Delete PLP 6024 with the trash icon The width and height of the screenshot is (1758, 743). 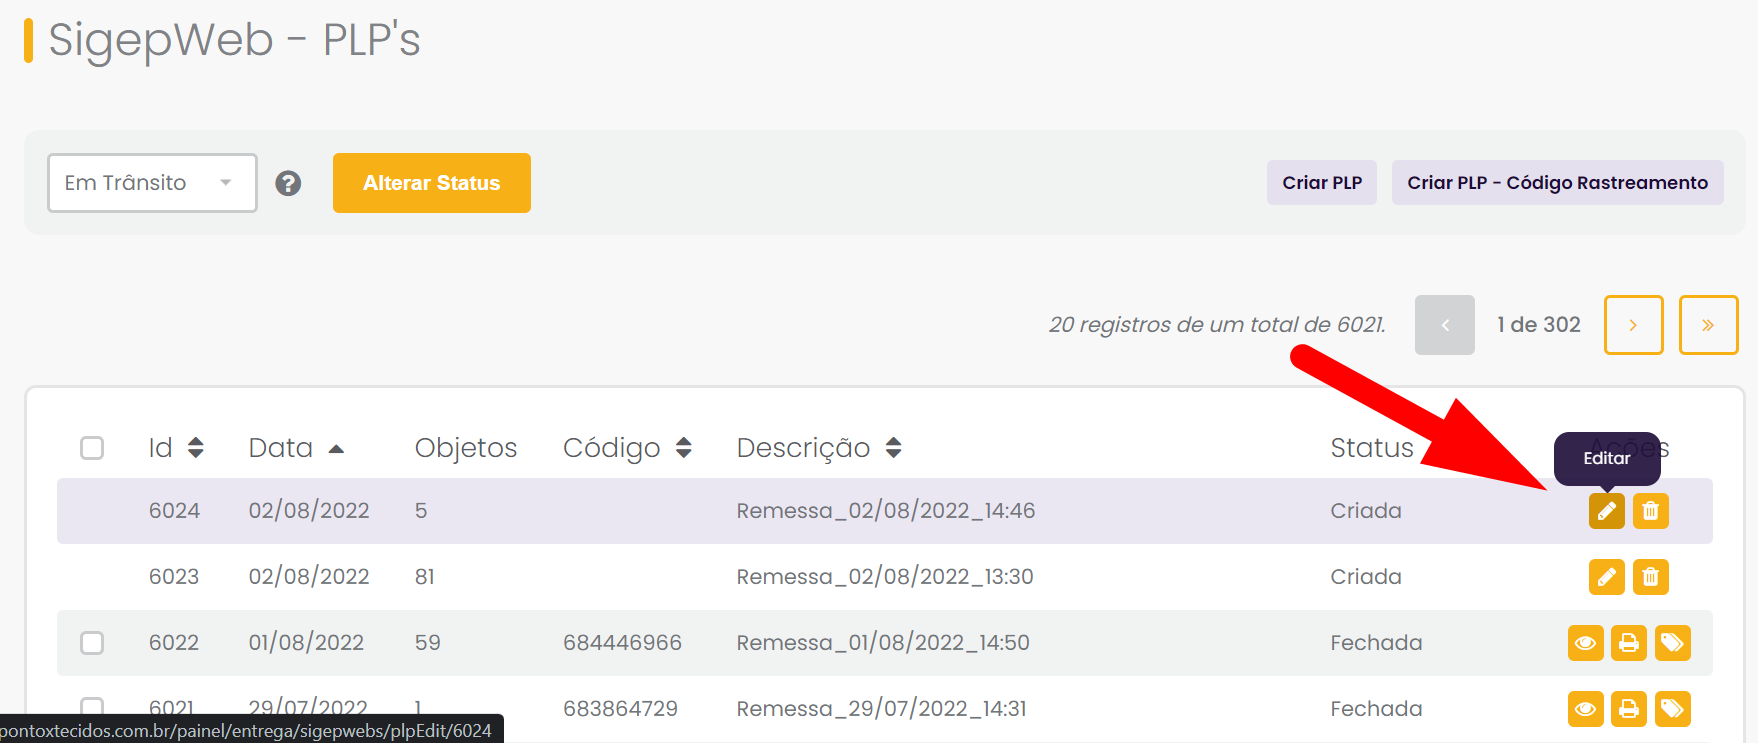tap(1651, 511)
